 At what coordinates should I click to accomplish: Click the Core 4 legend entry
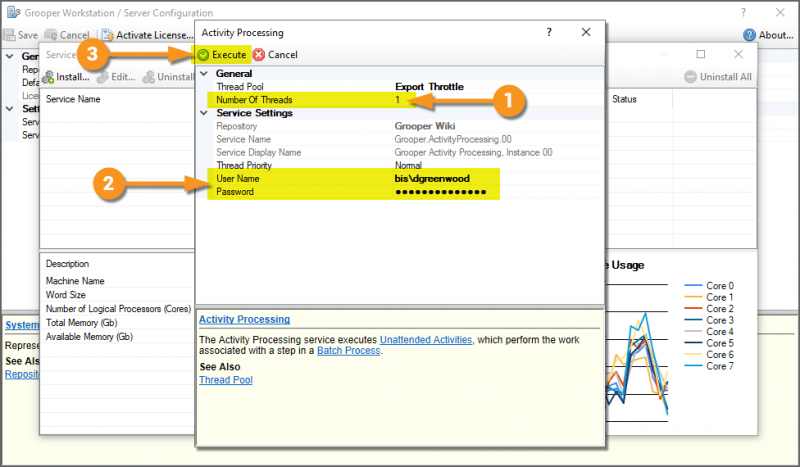709,332
